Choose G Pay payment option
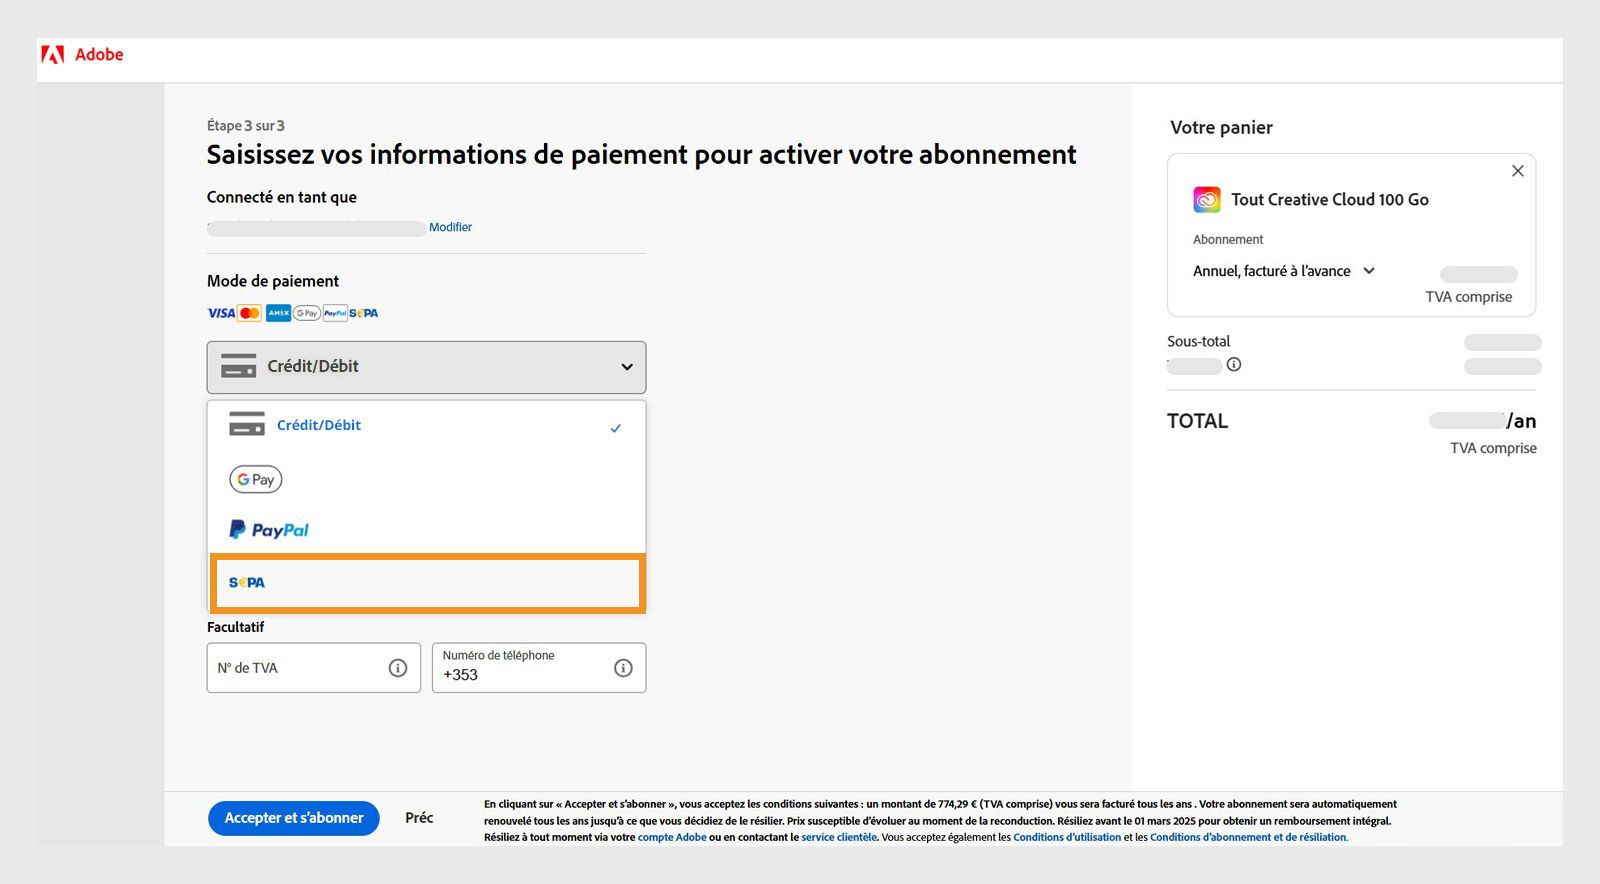This screenshot has width=1600, height=884. [x=426, y=480]
